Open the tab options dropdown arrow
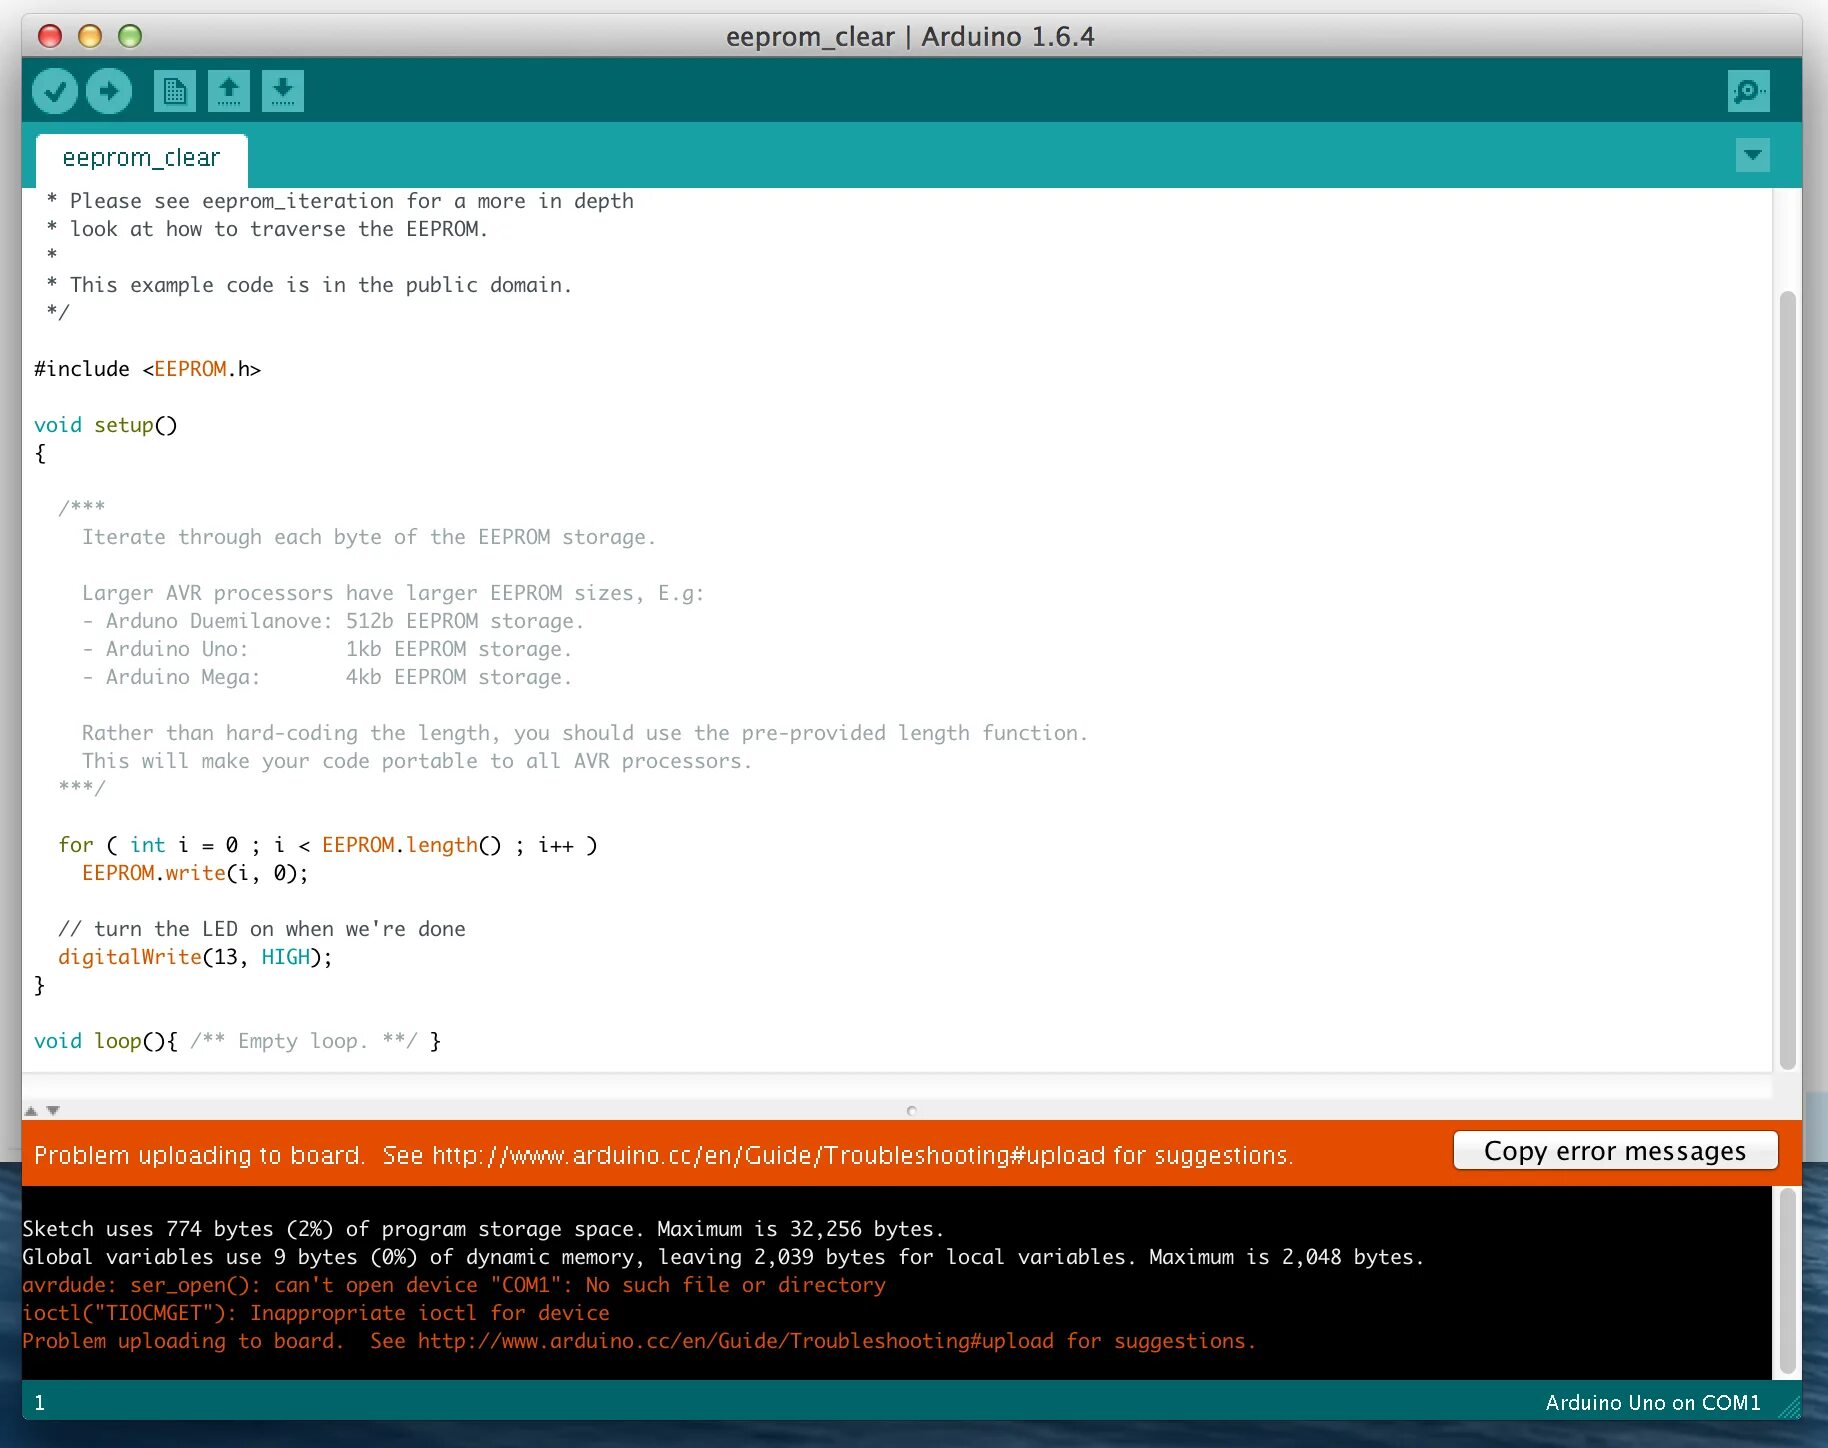1828x1448 pixels. click(1752, 155)
